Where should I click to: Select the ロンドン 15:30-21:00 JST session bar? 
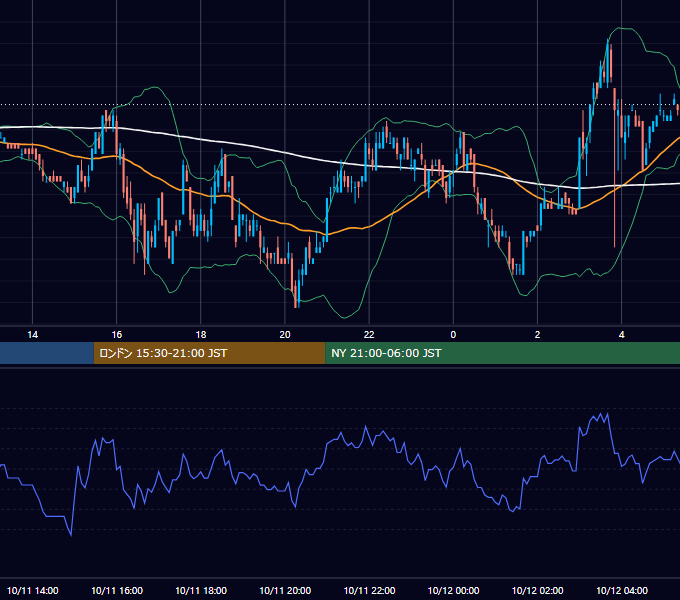(x=209, y=353)
